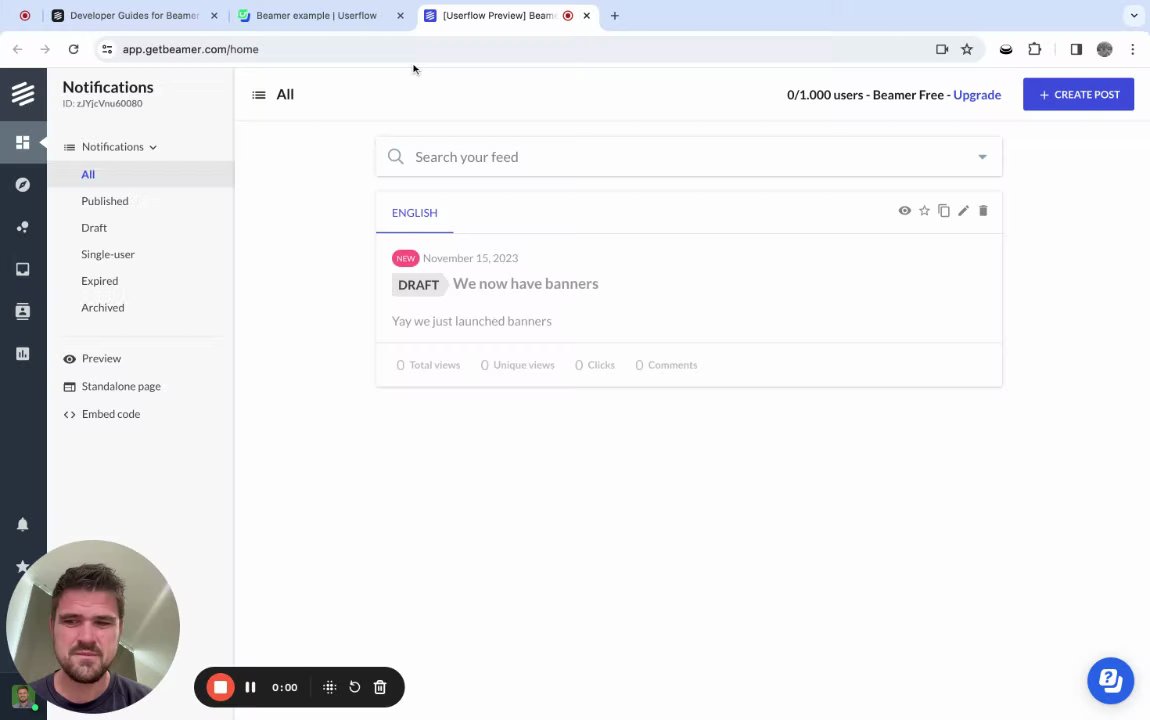Open the search filter dropdown arrow
1150x720 pixels.
(982, 157)
